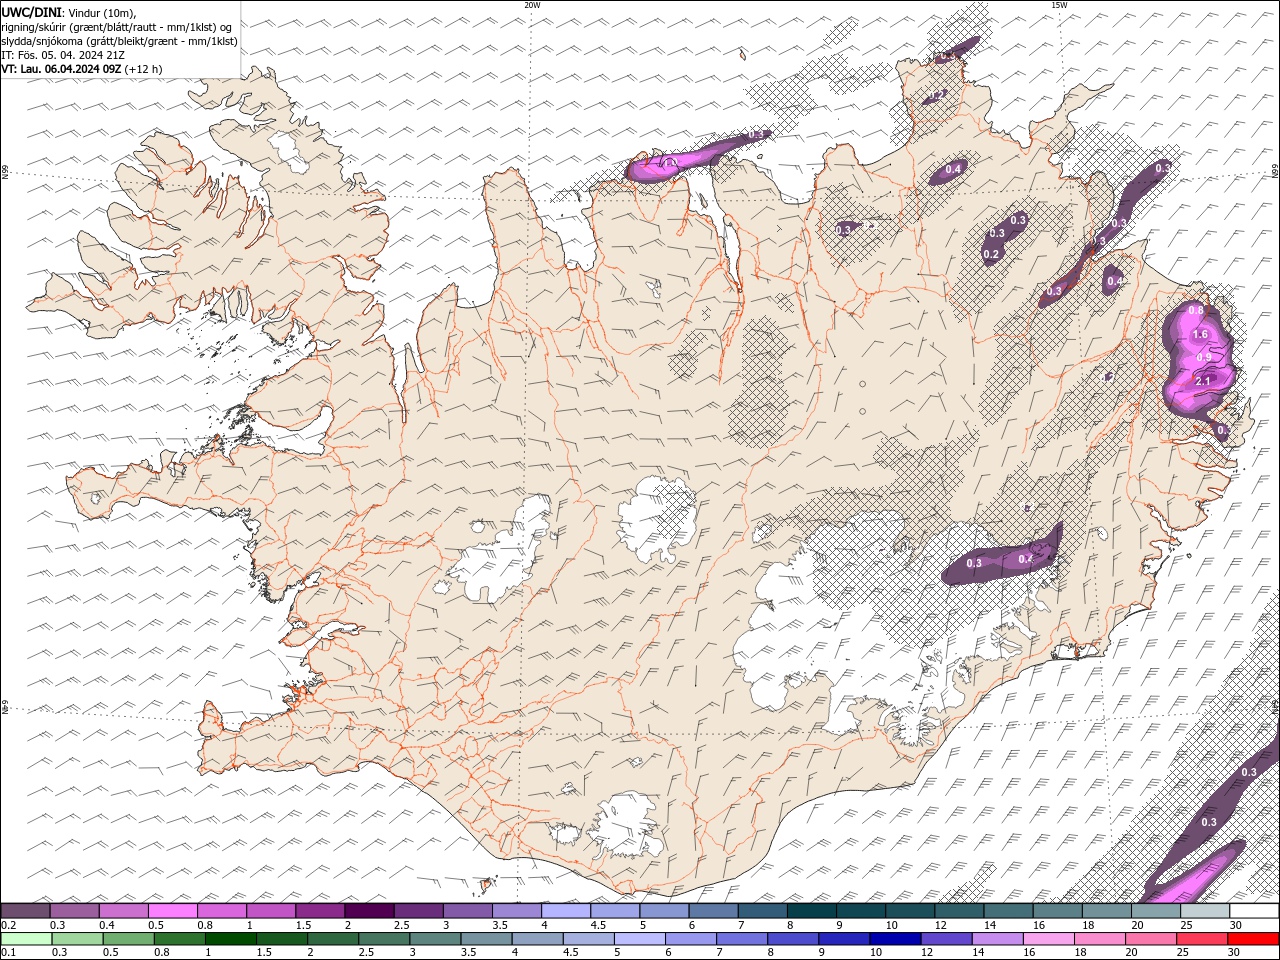Click the 1.6 precipitation value label

tap(1201, 335)
